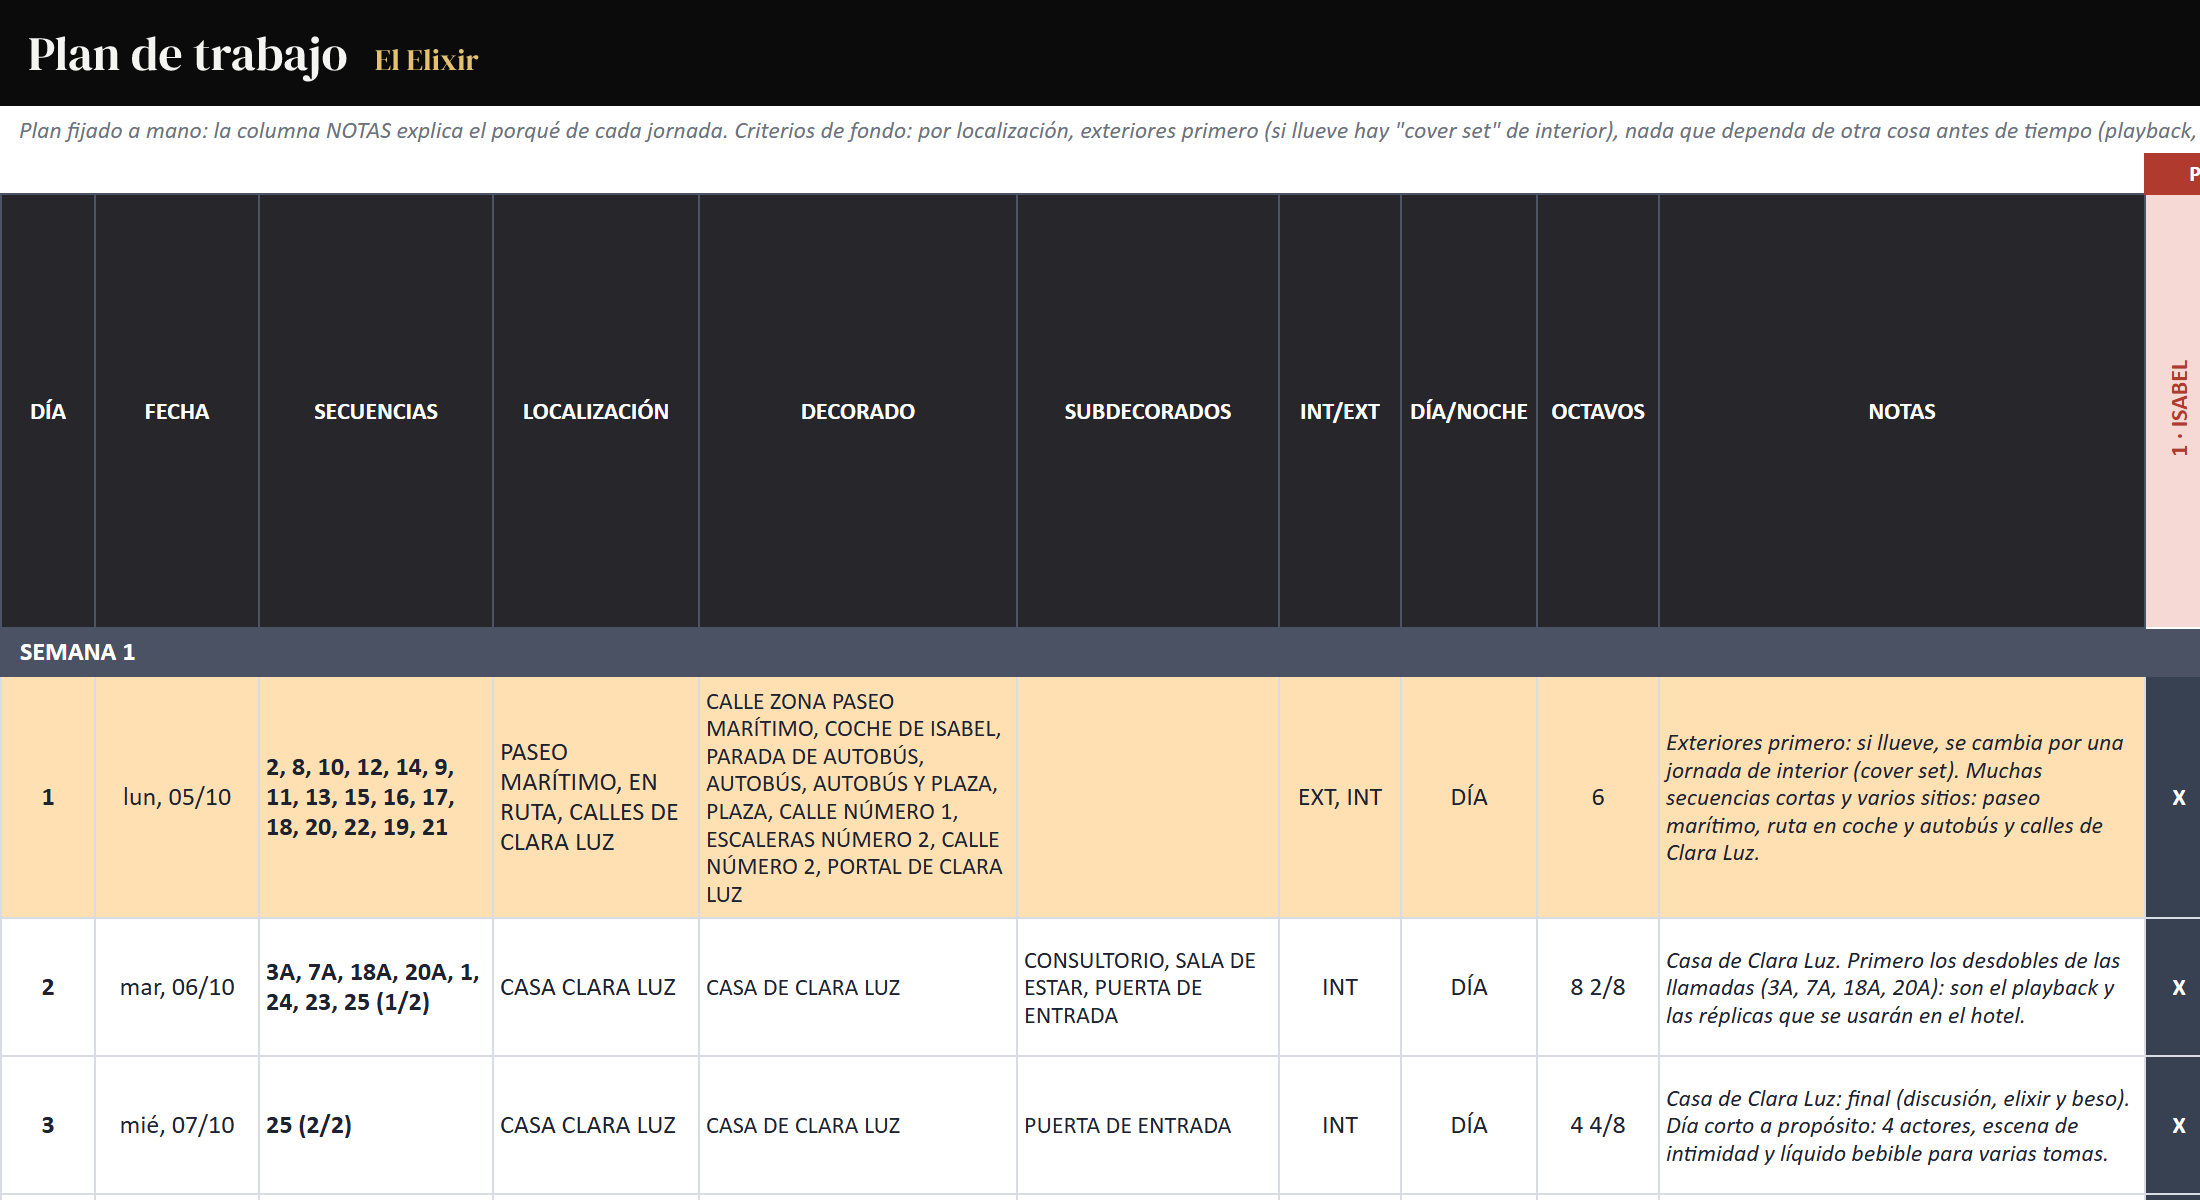The width and height of the screenshot is (2200, 1200).
Task: Select the El Elixir project subtitle
Action: [x=426, y=60]
